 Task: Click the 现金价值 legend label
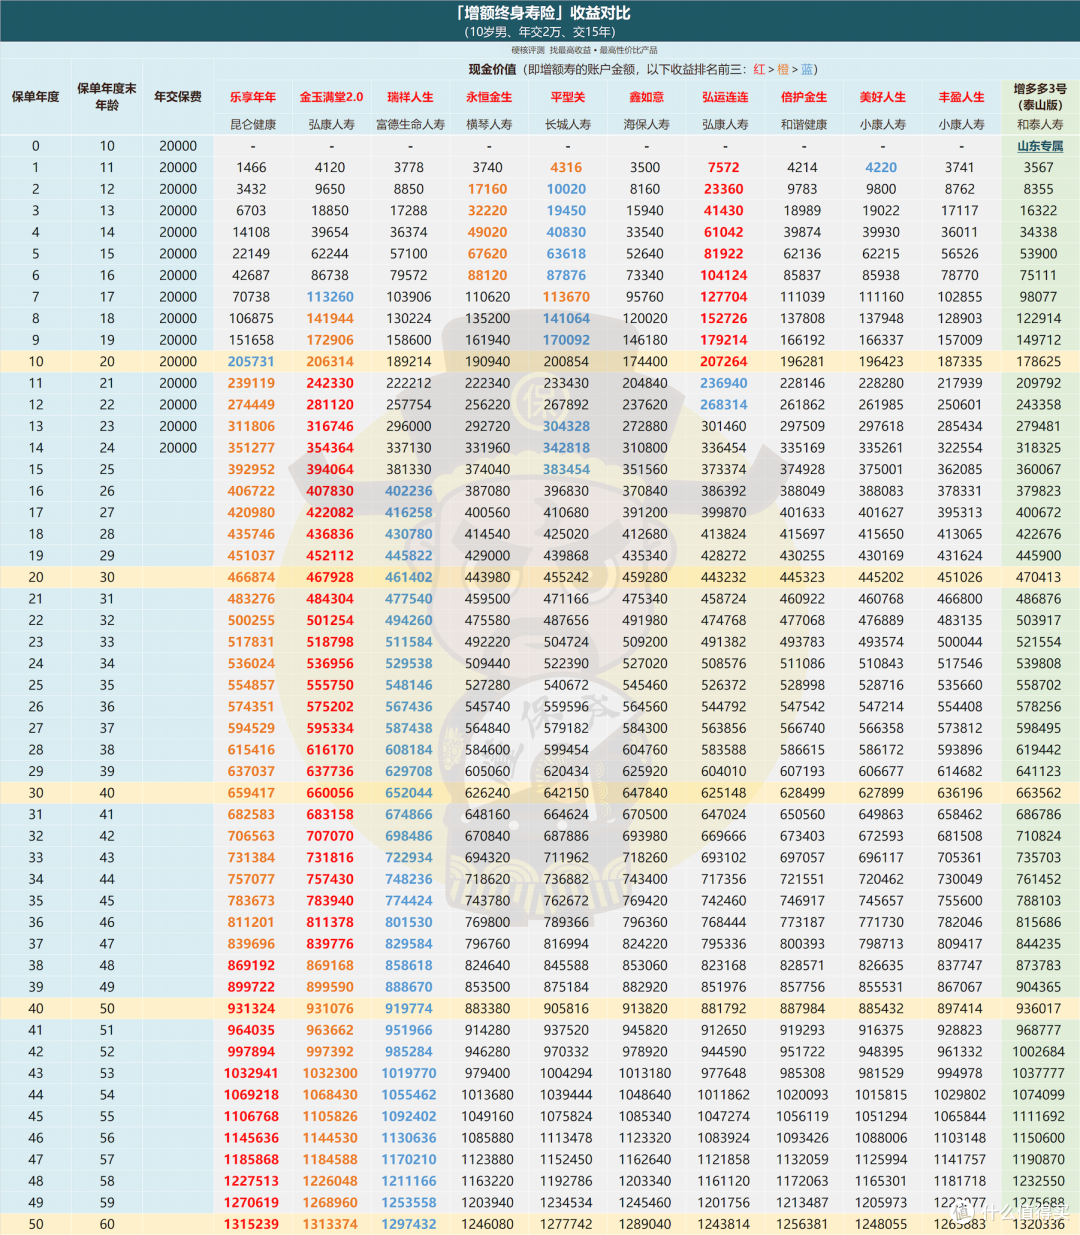pyautogui.click(x=492, y=69)
